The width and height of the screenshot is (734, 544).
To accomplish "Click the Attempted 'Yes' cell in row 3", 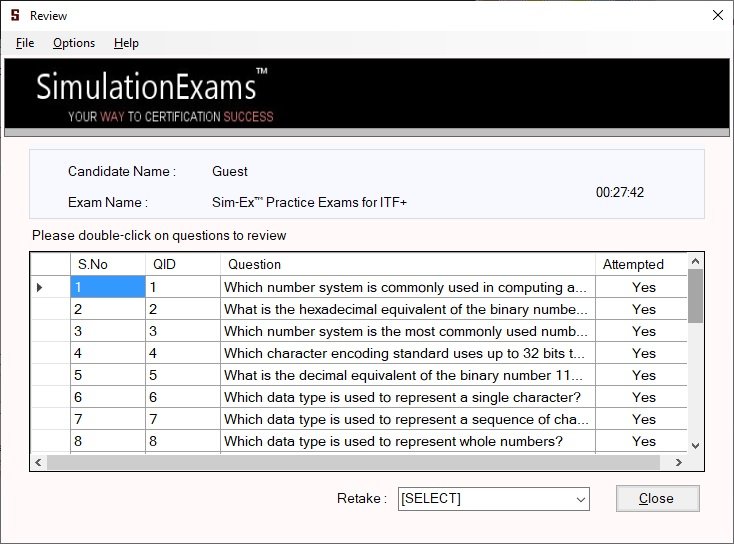I will click(x=641, y=331).
